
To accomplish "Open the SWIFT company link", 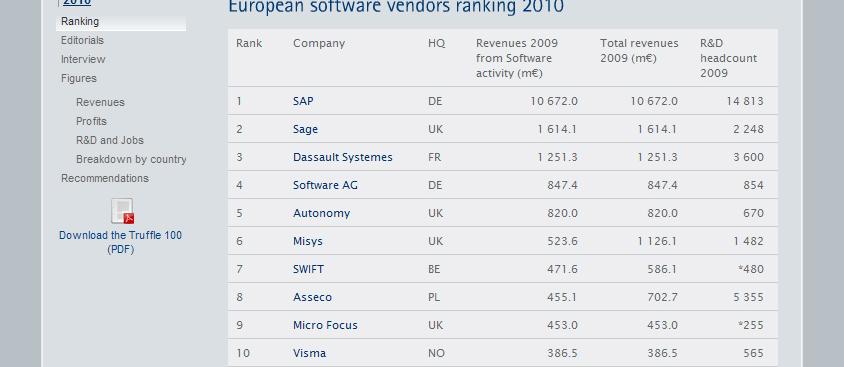I will point(308,269).
